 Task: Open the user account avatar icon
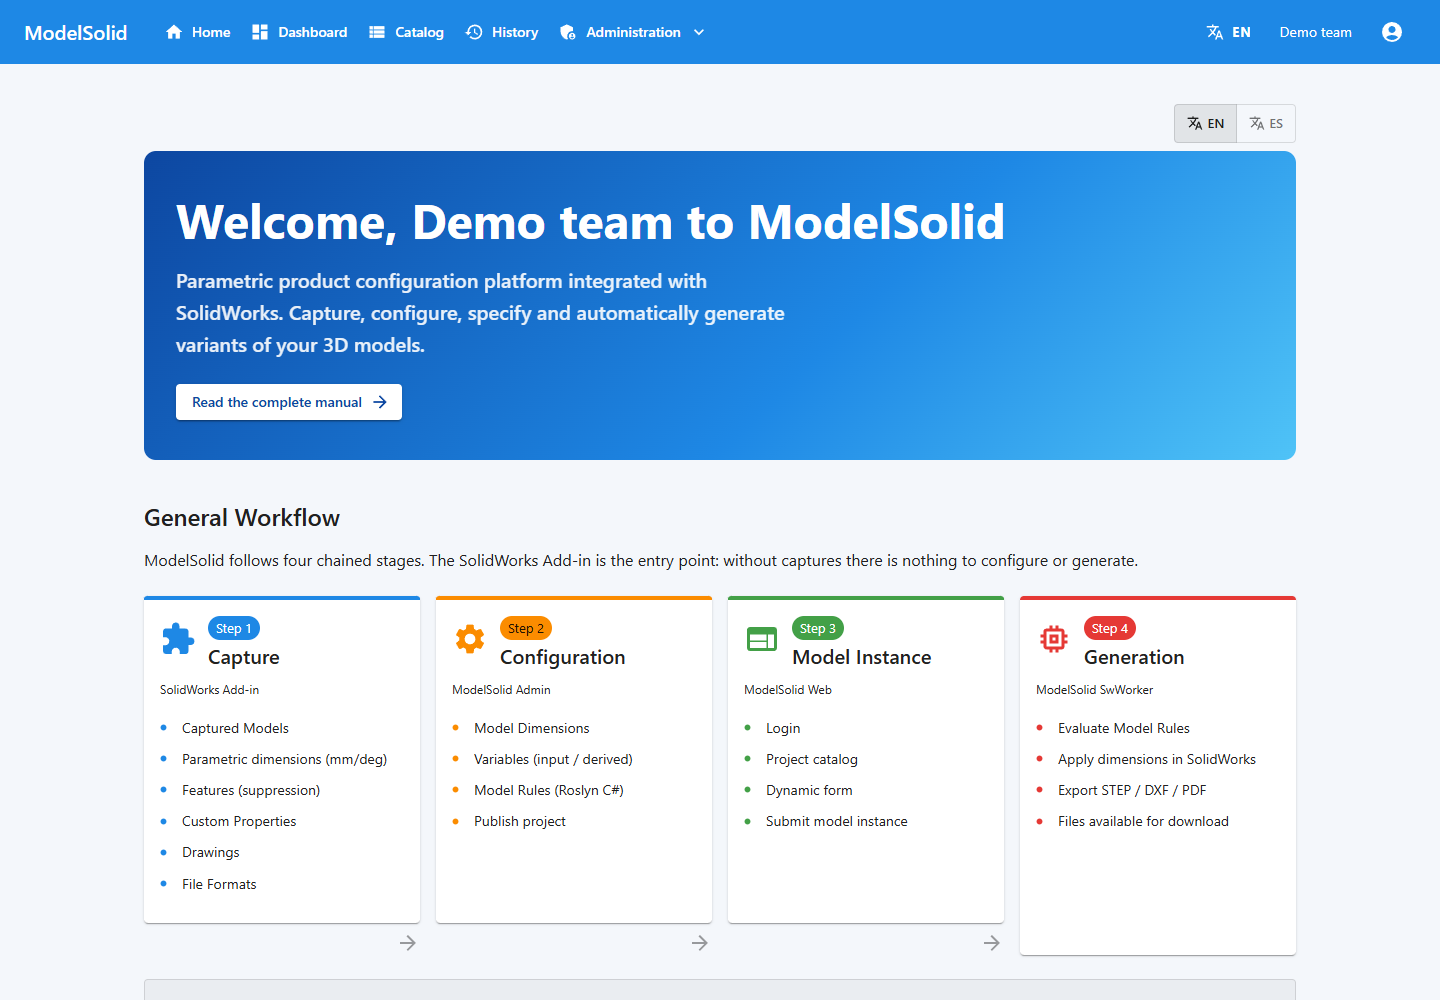point(1392,32)
